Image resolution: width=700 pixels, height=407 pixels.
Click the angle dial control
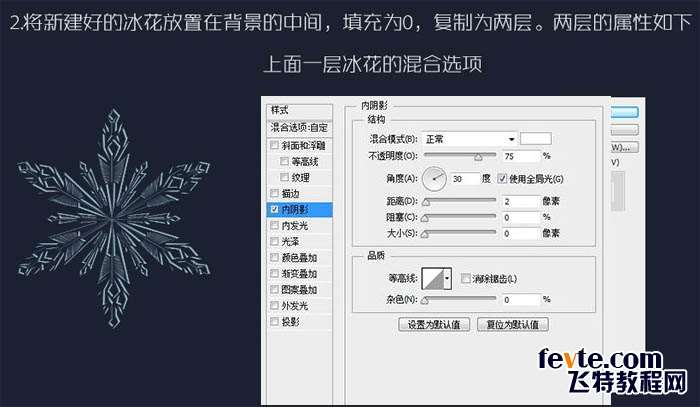tap(434, 179)
